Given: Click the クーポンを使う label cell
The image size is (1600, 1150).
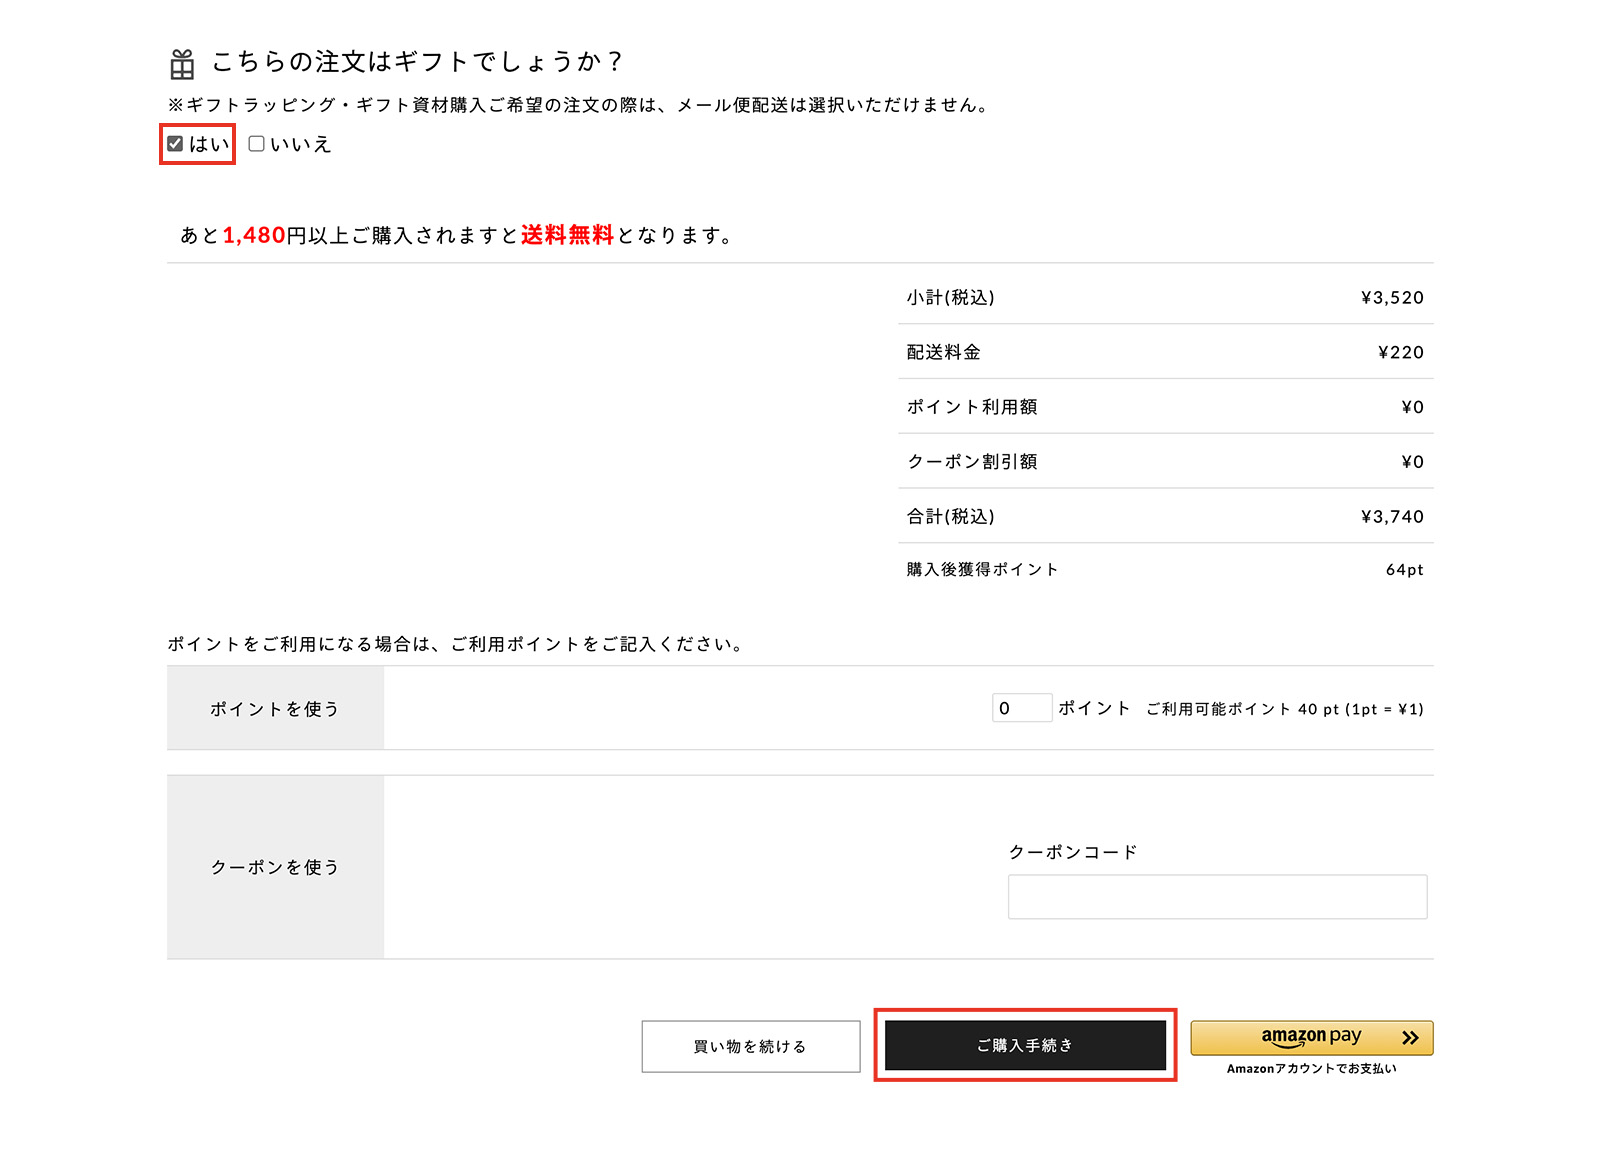Looking at the screenshot, I should click(x=275, y=867).
